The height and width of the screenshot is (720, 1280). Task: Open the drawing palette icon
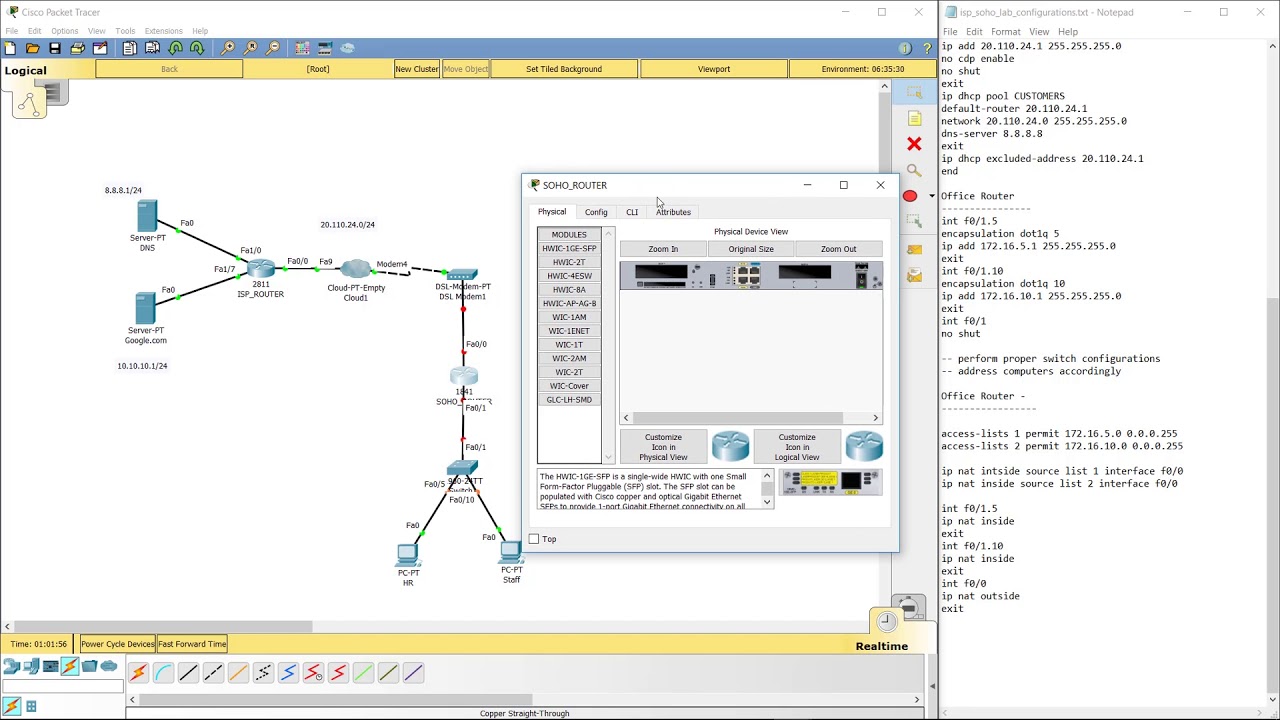303,48
